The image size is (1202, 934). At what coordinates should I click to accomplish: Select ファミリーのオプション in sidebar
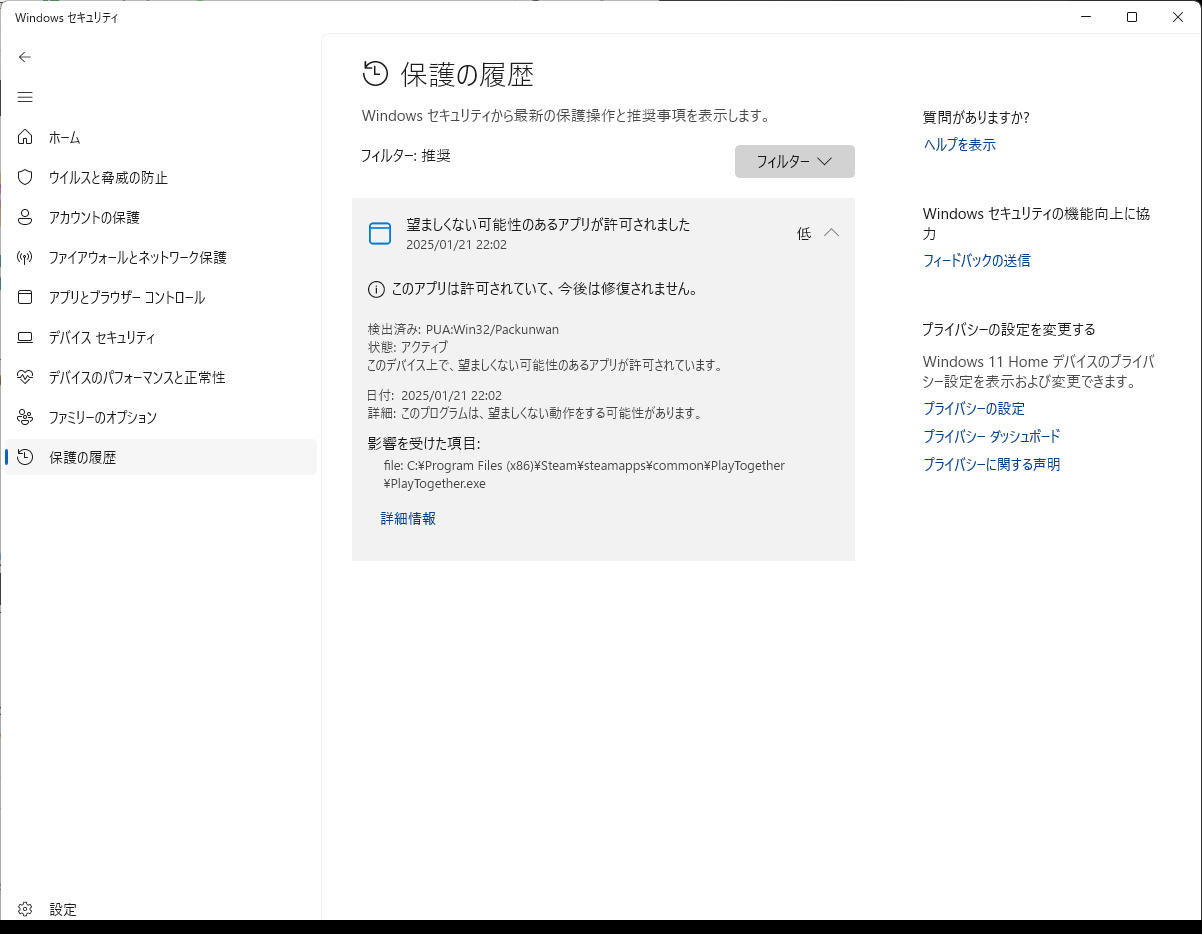pos(102,417)
